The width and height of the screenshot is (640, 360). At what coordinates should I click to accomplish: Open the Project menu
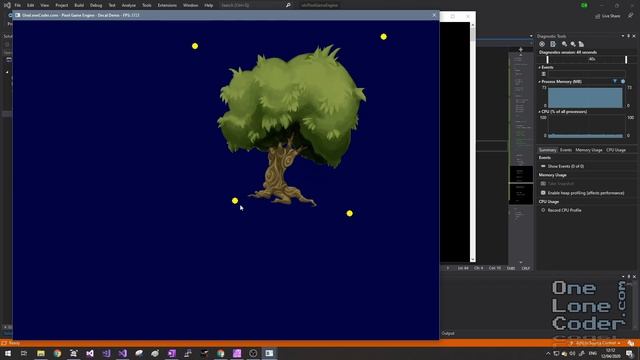pos(62,5)
